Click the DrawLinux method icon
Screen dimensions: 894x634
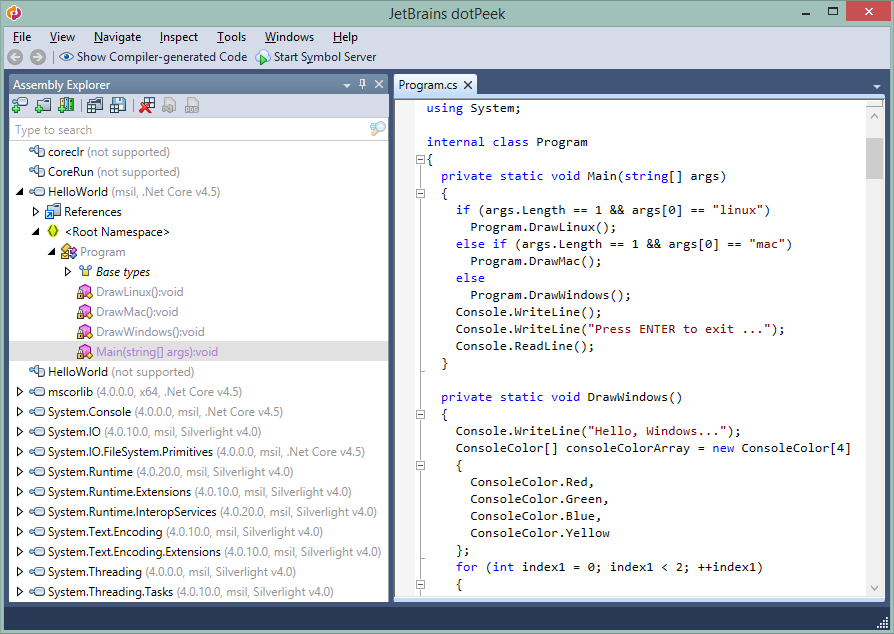pyautogui.click(x=84, y=292)
